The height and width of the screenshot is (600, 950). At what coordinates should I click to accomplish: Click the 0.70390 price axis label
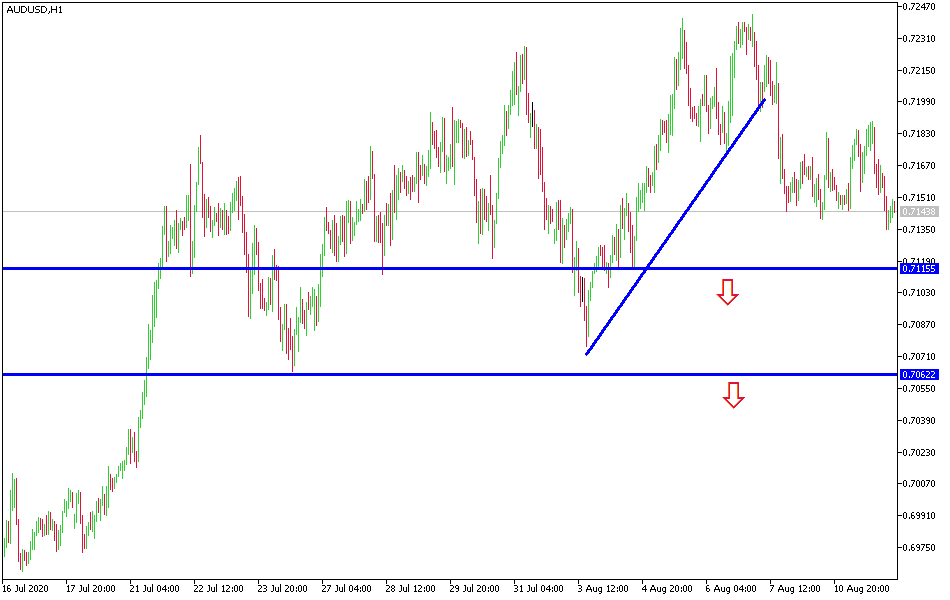(x=918, y=421)
